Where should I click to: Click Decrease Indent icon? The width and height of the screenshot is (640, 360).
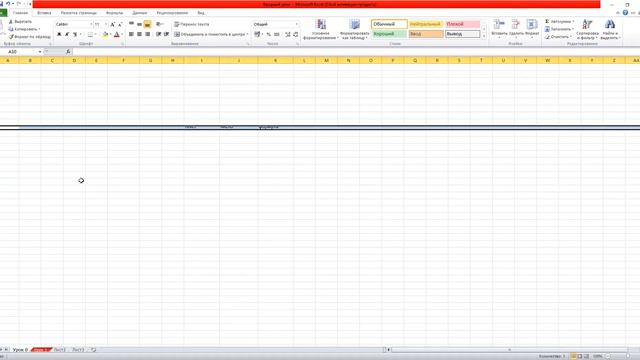coord(158,34)
